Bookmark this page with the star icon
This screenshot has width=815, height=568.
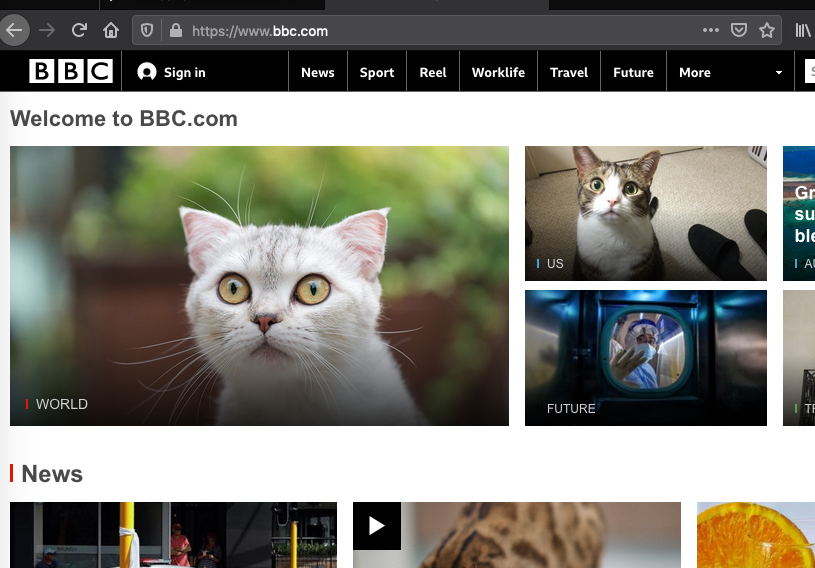coord(767,31)
